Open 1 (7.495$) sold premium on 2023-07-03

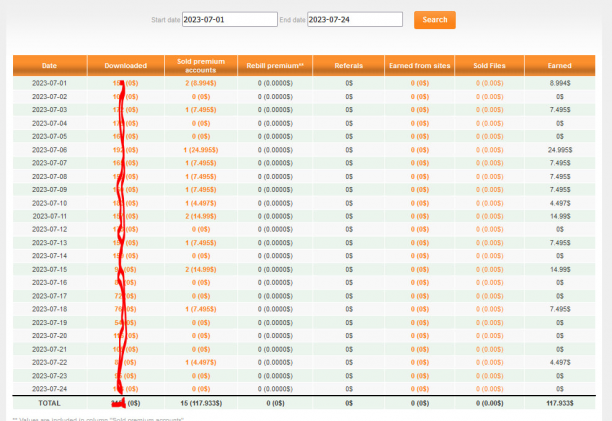pos(201,110)
